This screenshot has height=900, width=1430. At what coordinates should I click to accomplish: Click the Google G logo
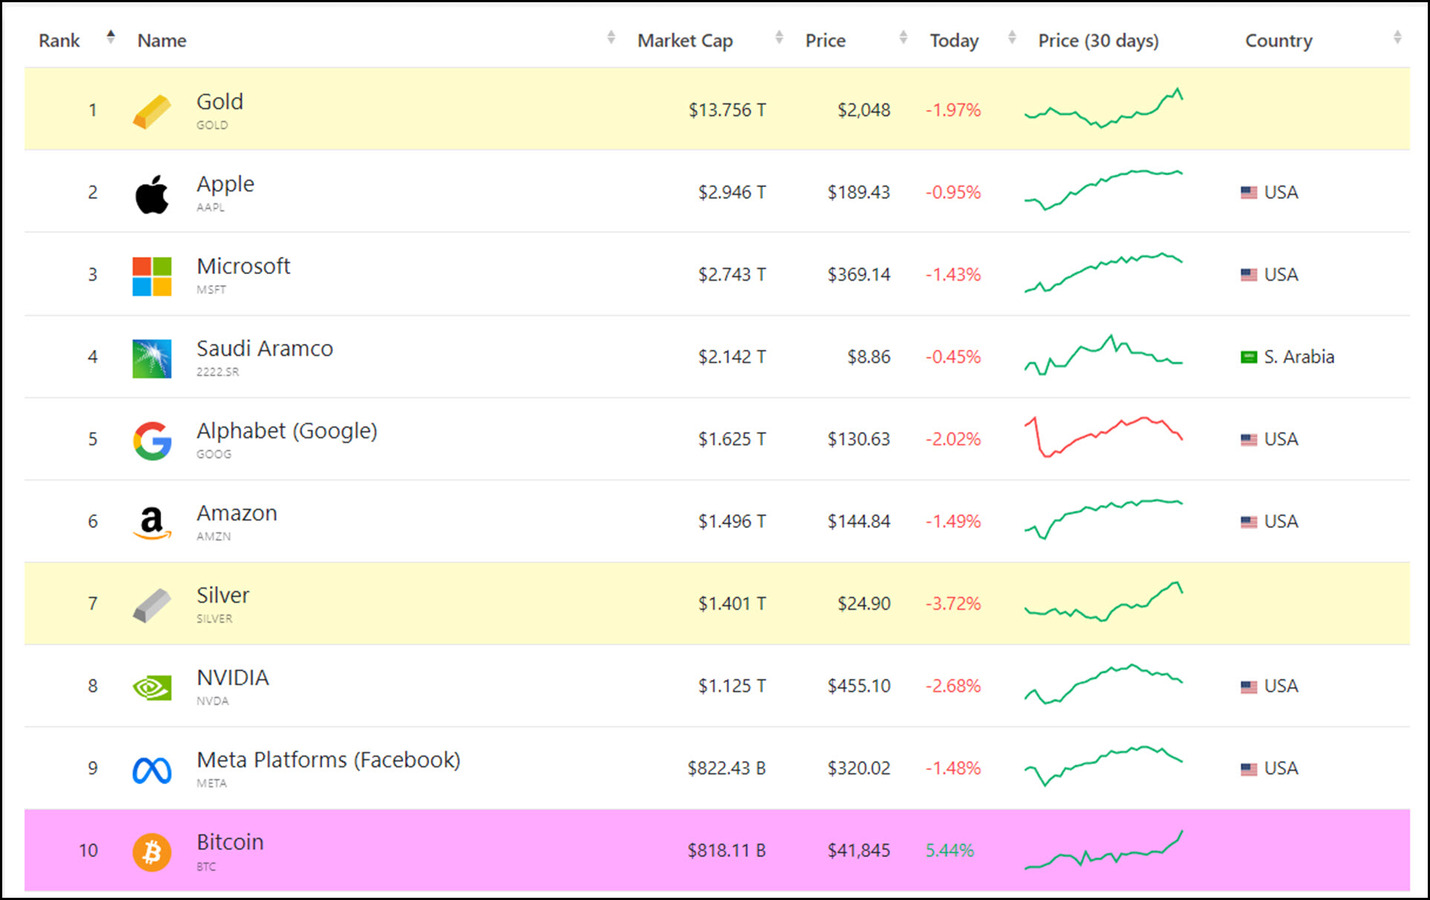coord(152,440)
